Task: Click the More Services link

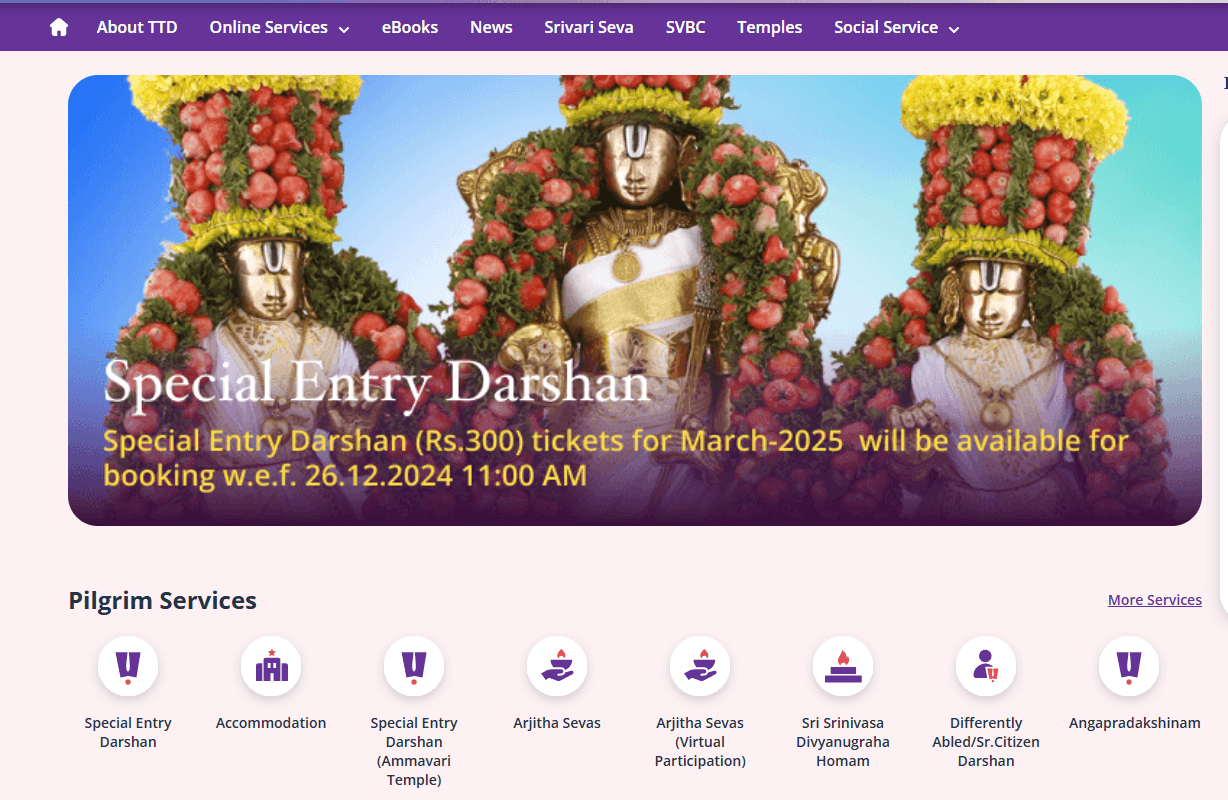Action: click(x=1154, y=600)
